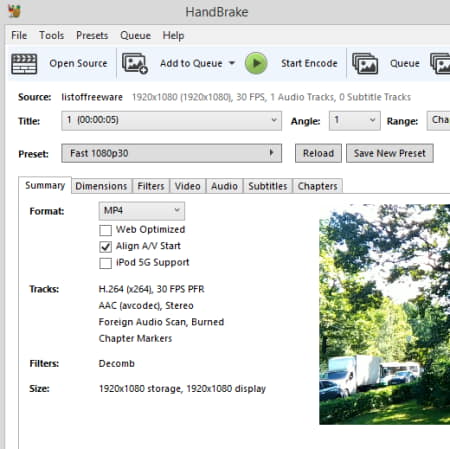Open the Help menu
The width and height of the screenshot is (450, 449).
point(173,35)
